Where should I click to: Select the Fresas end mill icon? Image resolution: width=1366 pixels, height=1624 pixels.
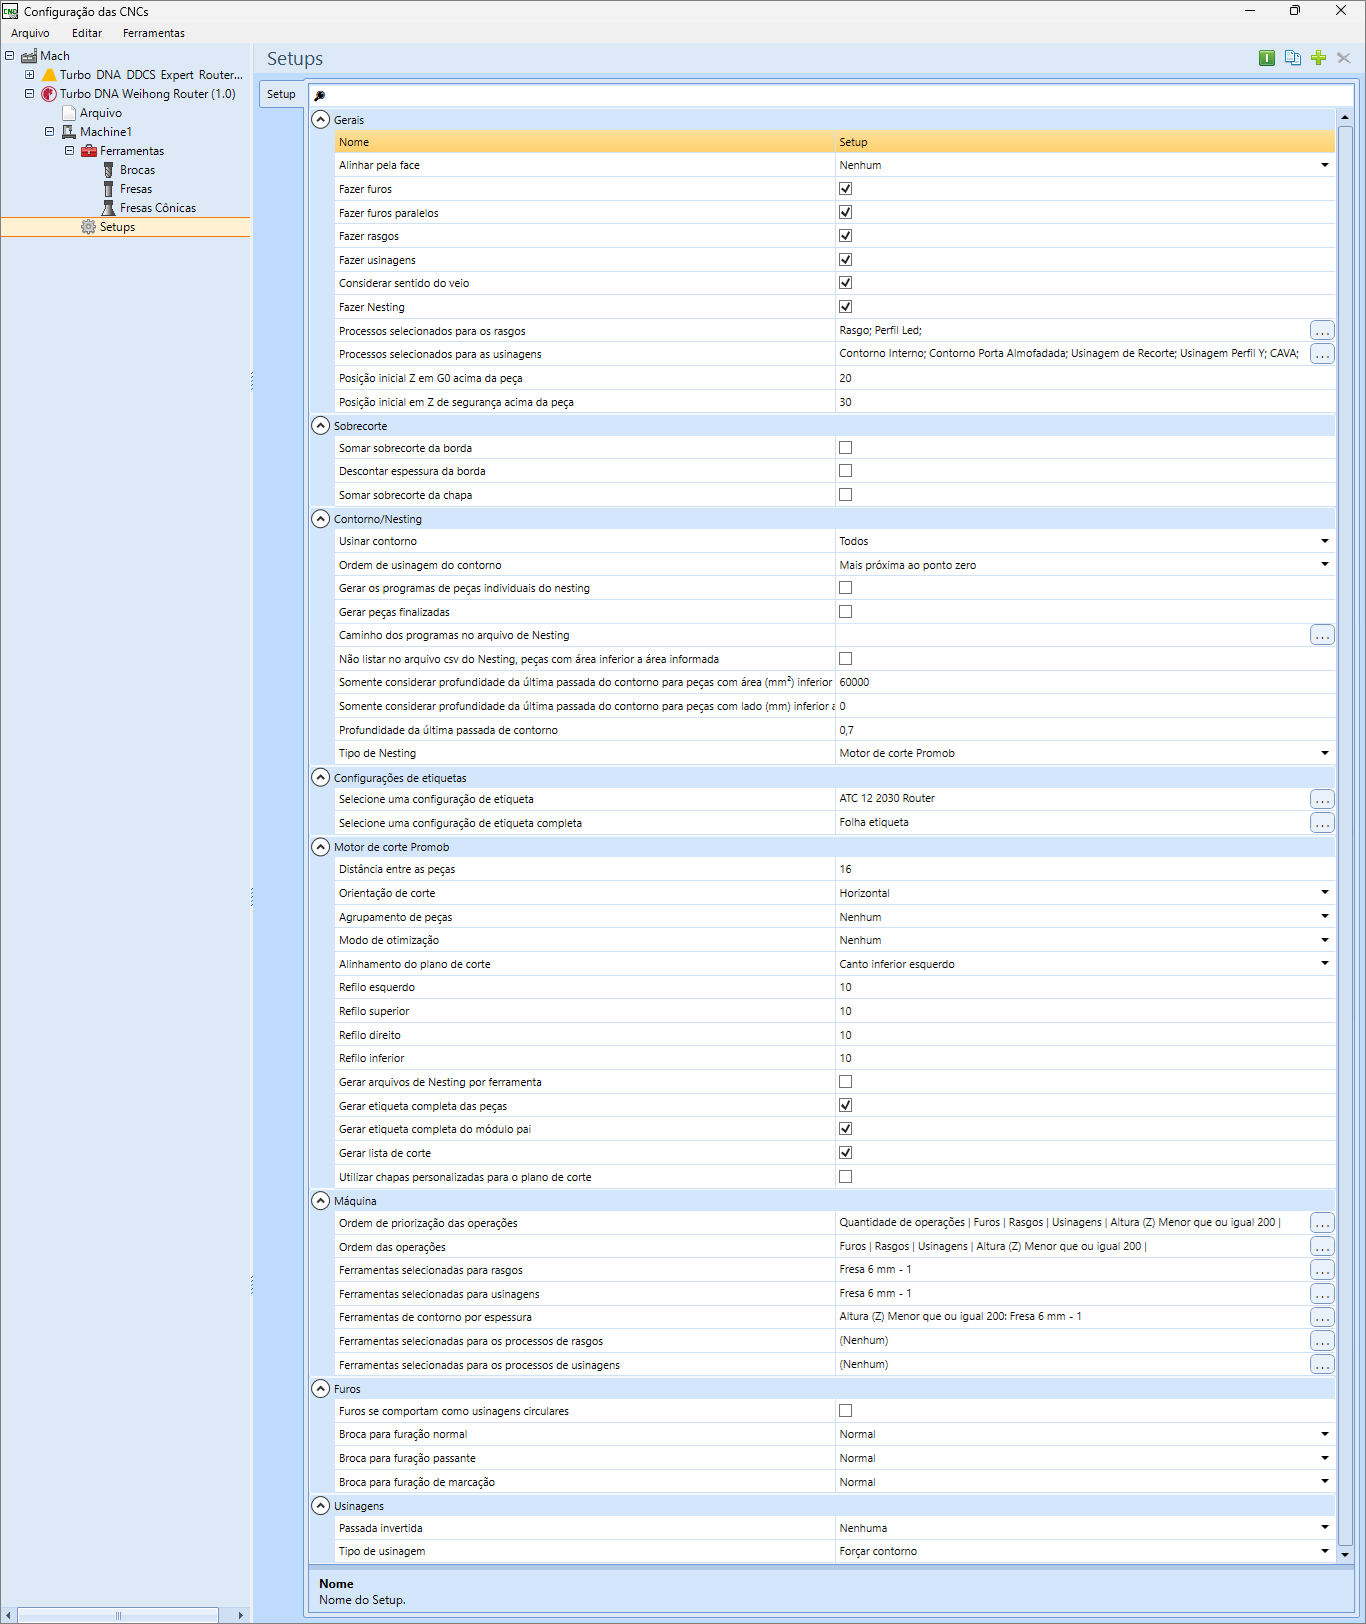click(109, 189)
